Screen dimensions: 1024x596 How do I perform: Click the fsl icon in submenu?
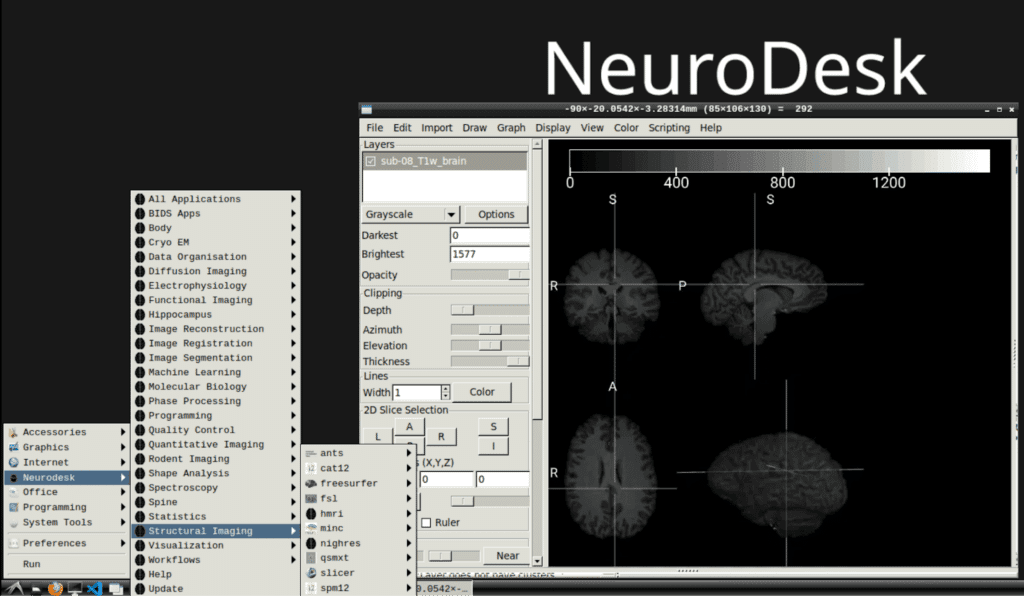[311, 499]
